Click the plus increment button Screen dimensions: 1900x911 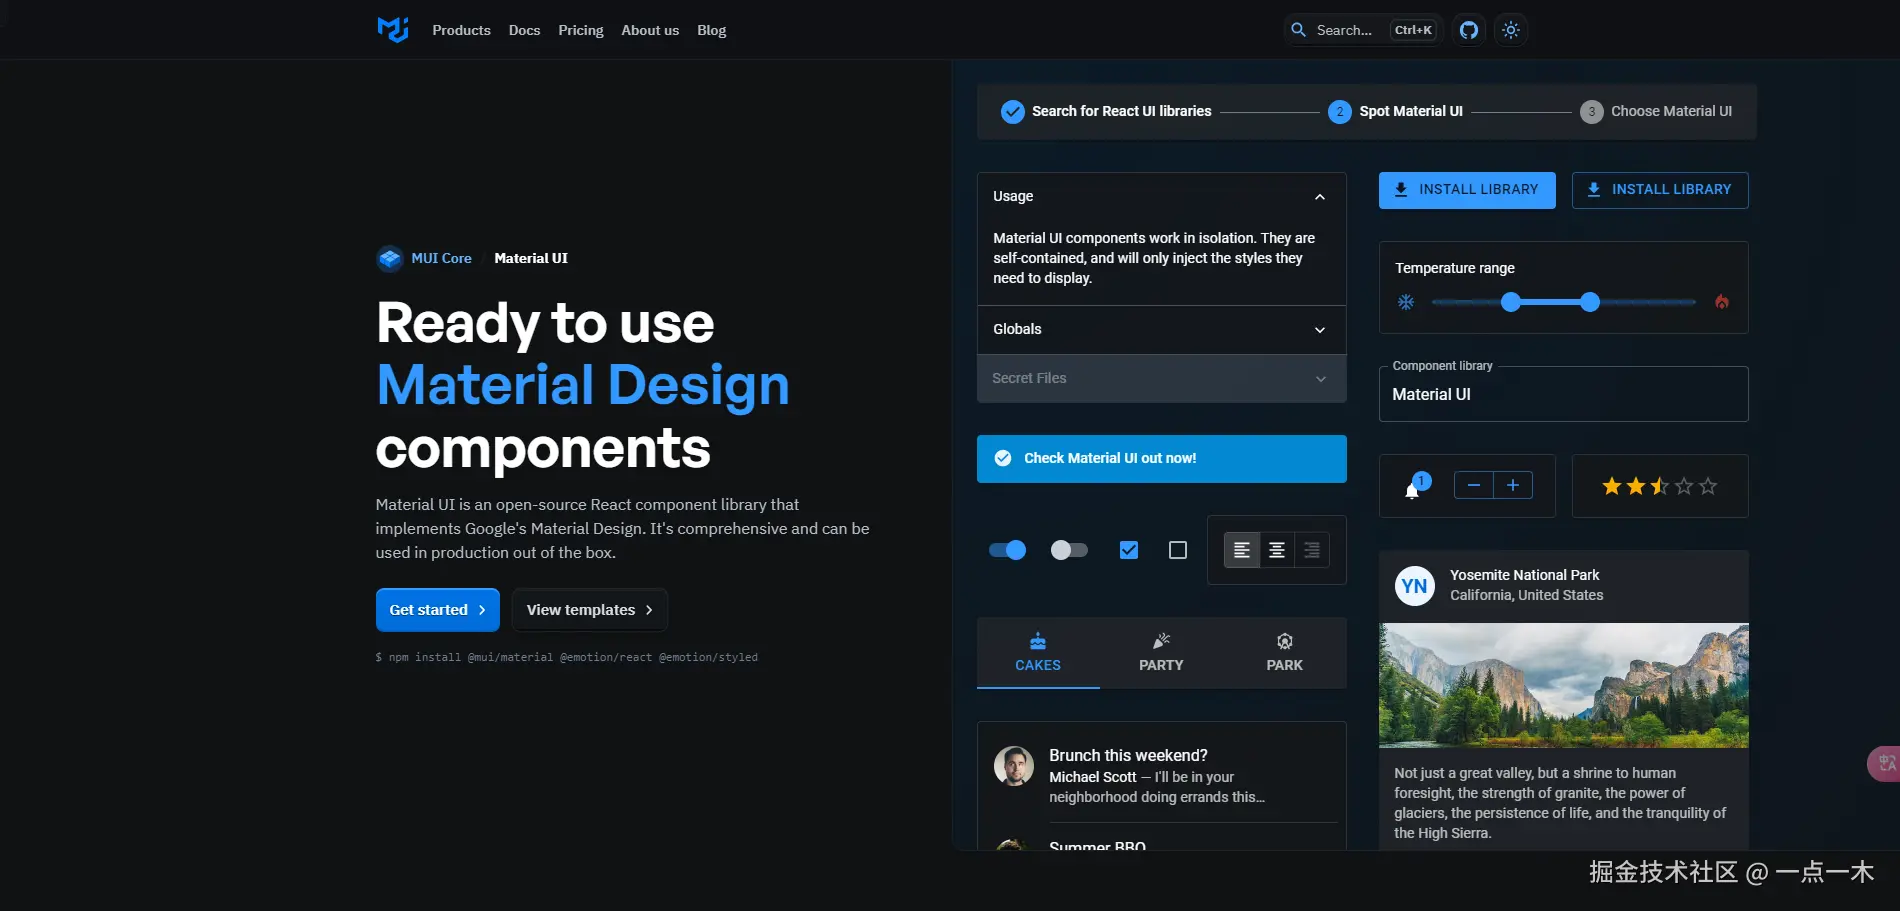[1513, 485]
